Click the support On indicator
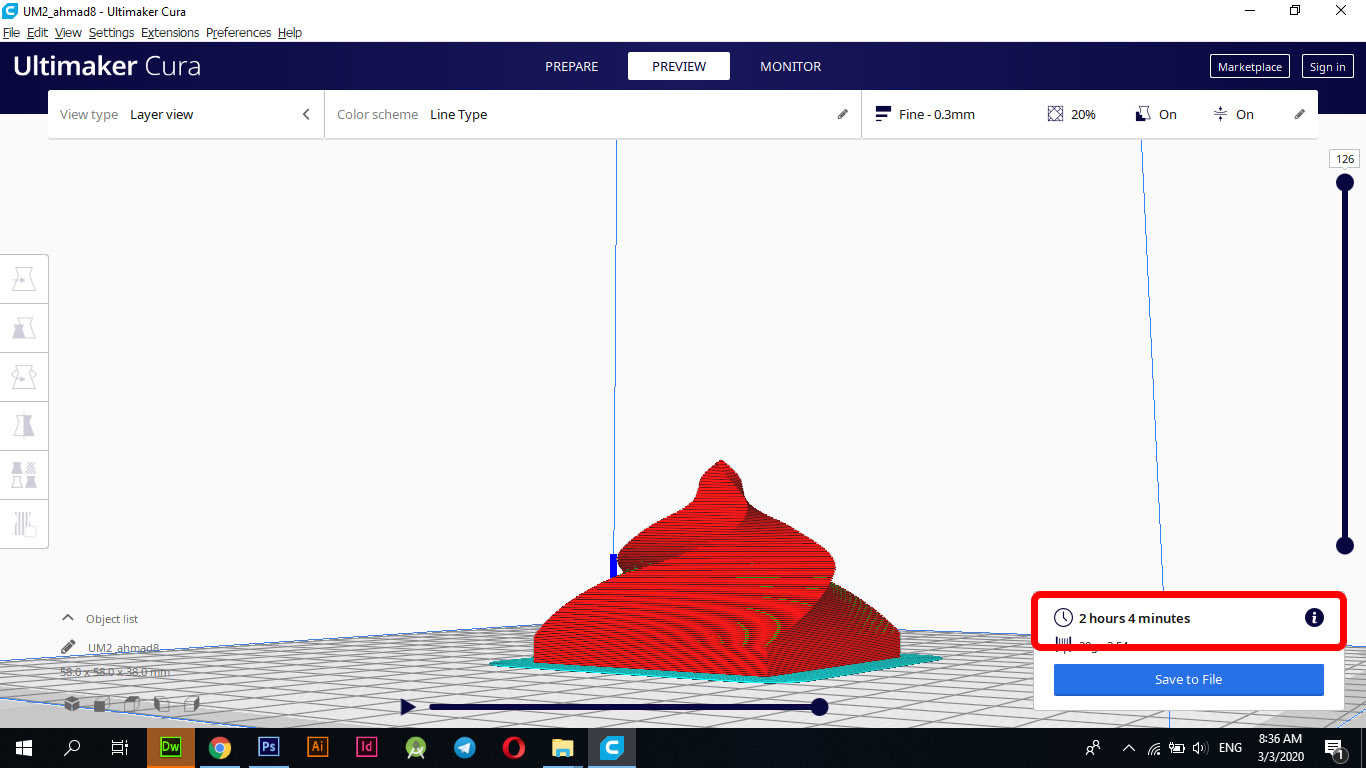1366x768 pixels. click(1157, 114)
